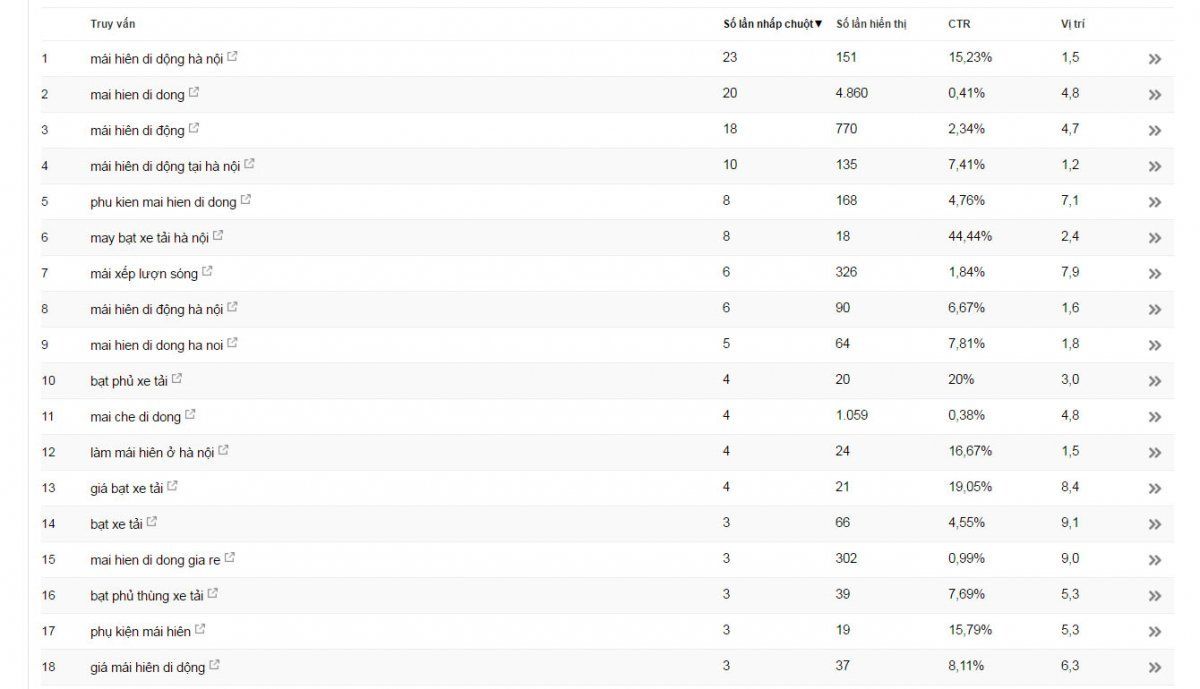
Task: Sort table by 'Vị trí' column header
Action: pyautogui.click(x=1073, y=24)
